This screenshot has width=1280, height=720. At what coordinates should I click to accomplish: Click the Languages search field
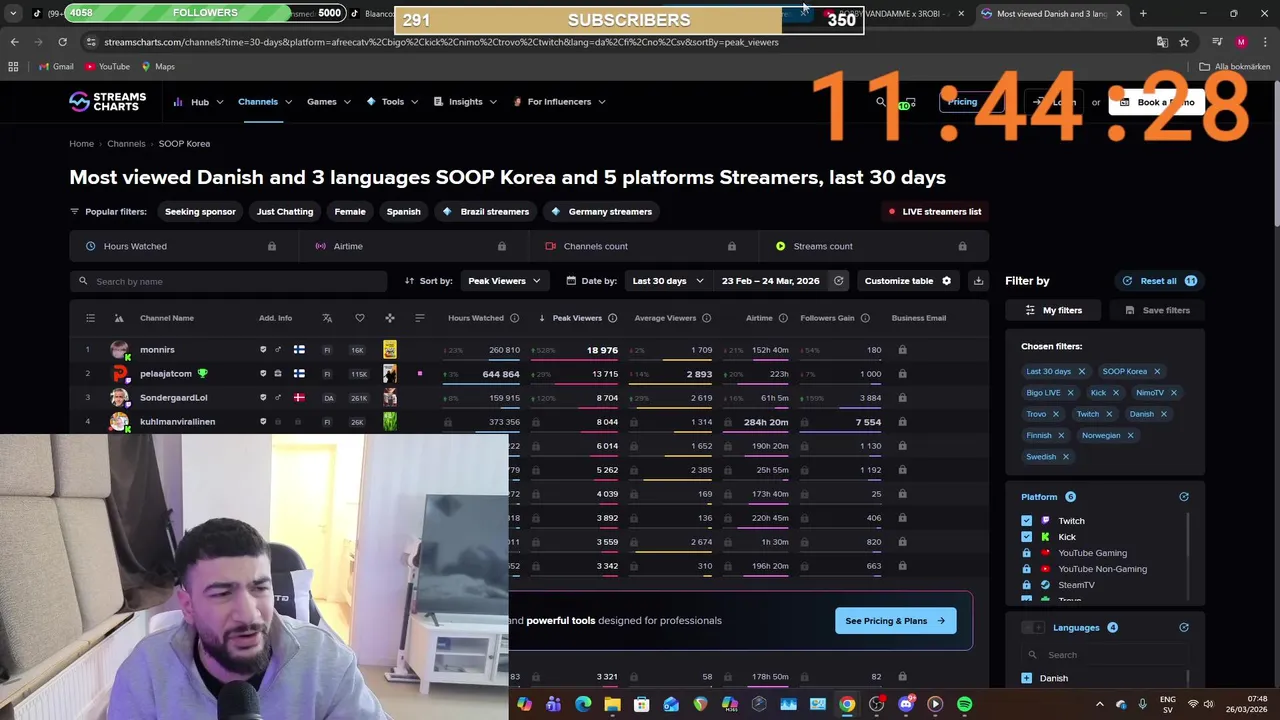(x=1106, y=655)
